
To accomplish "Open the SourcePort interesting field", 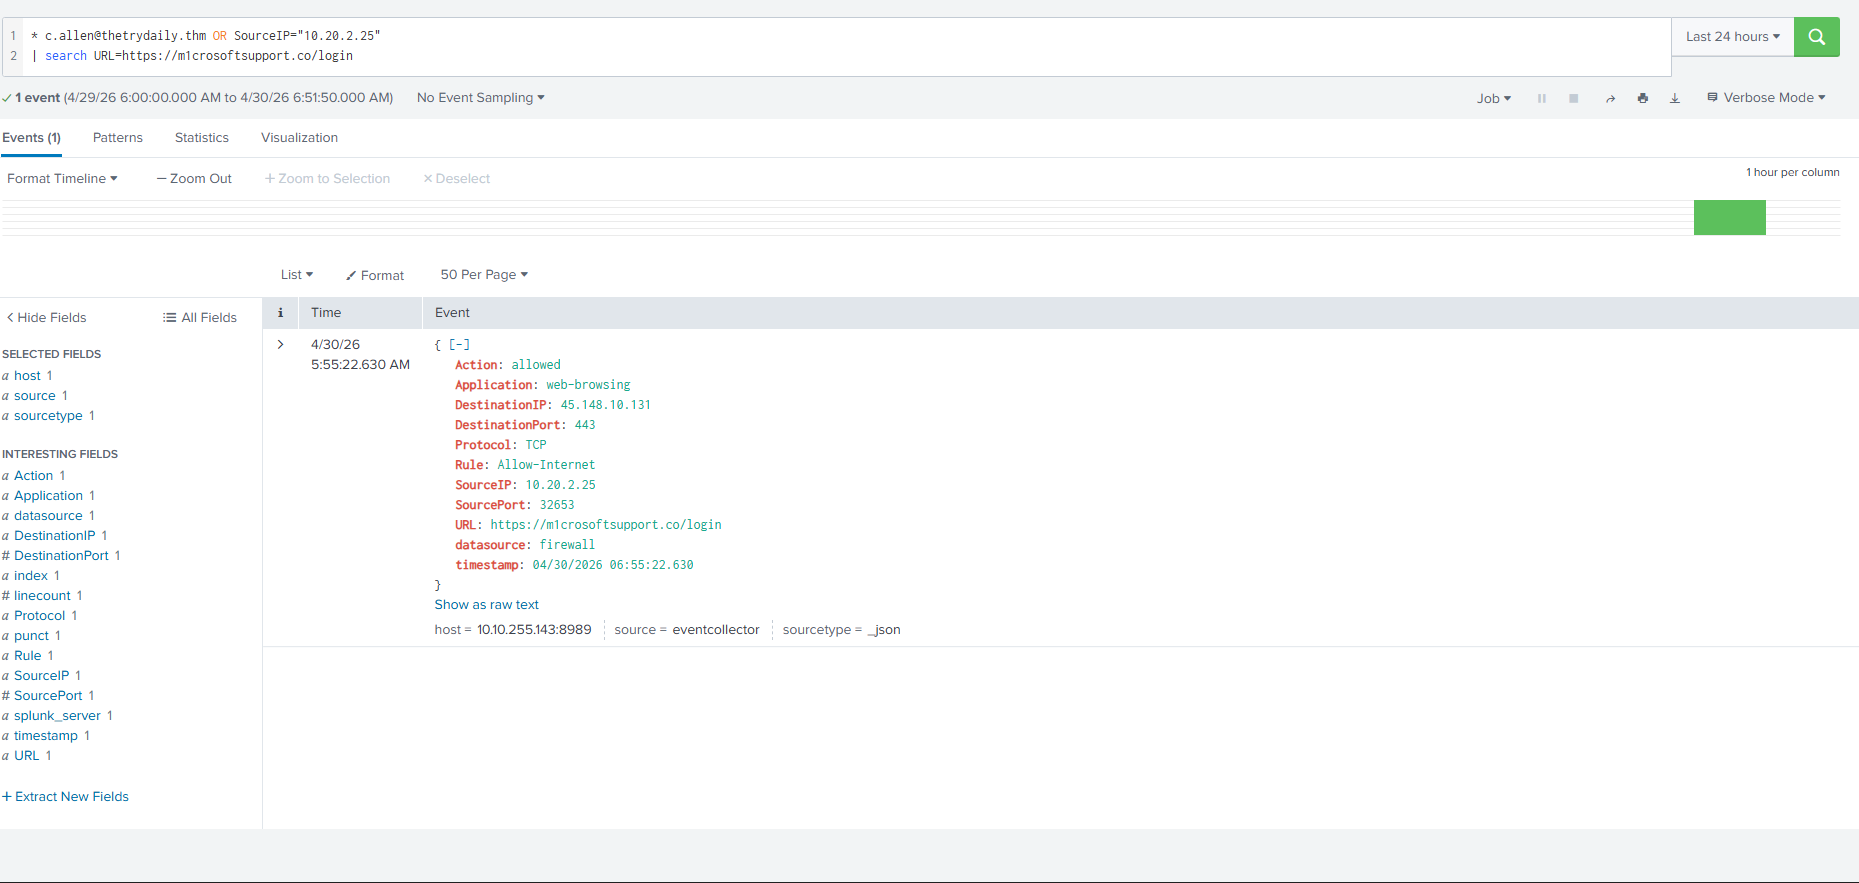I will coord(48,696).
